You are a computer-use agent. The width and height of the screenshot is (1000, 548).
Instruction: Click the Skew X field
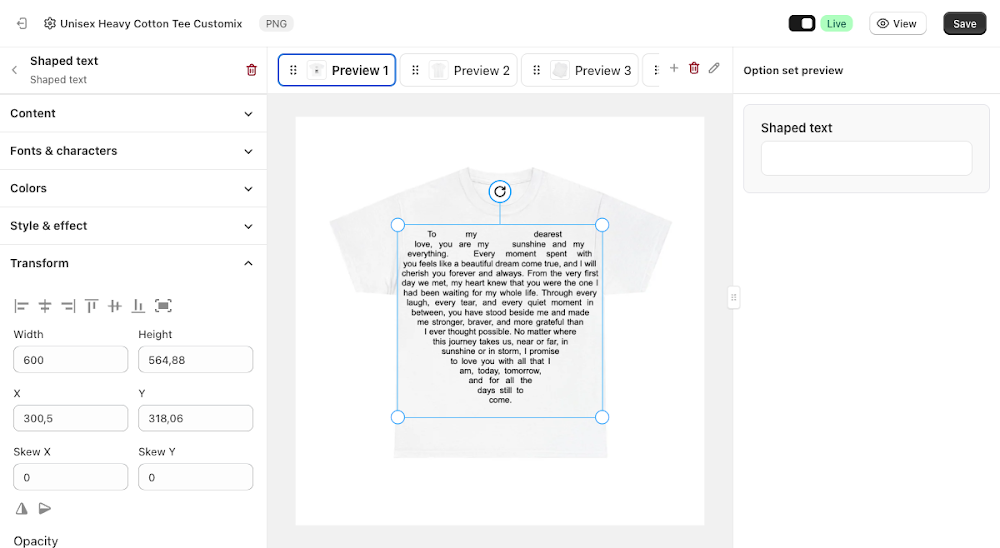(x=71, y=477)
